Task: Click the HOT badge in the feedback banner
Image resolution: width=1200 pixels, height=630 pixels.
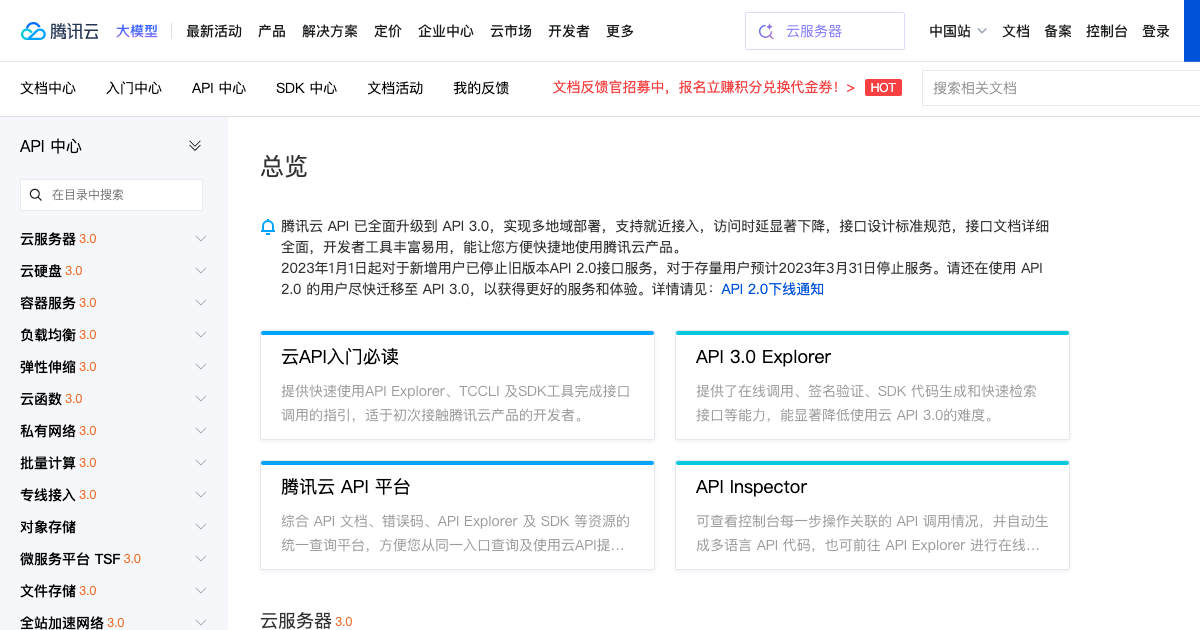Action: (x=883, y=87)
